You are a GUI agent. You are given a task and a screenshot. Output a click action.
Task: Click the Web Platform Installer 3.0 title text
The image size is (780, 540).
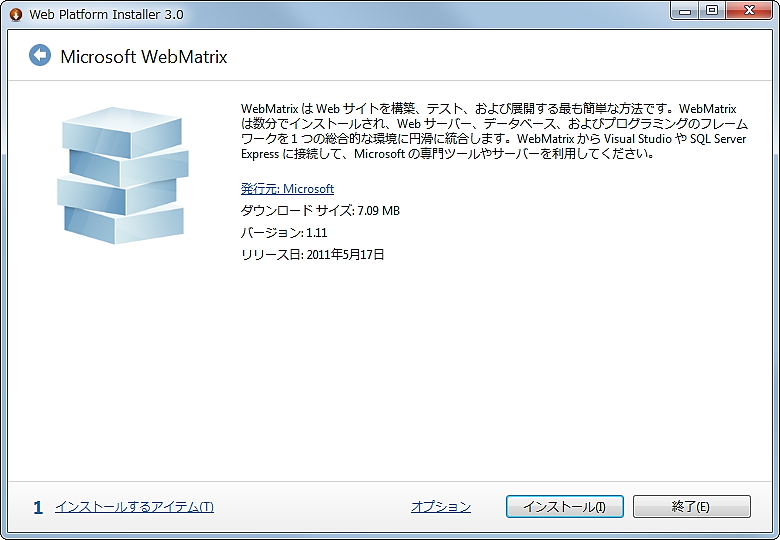click(106, 14)
